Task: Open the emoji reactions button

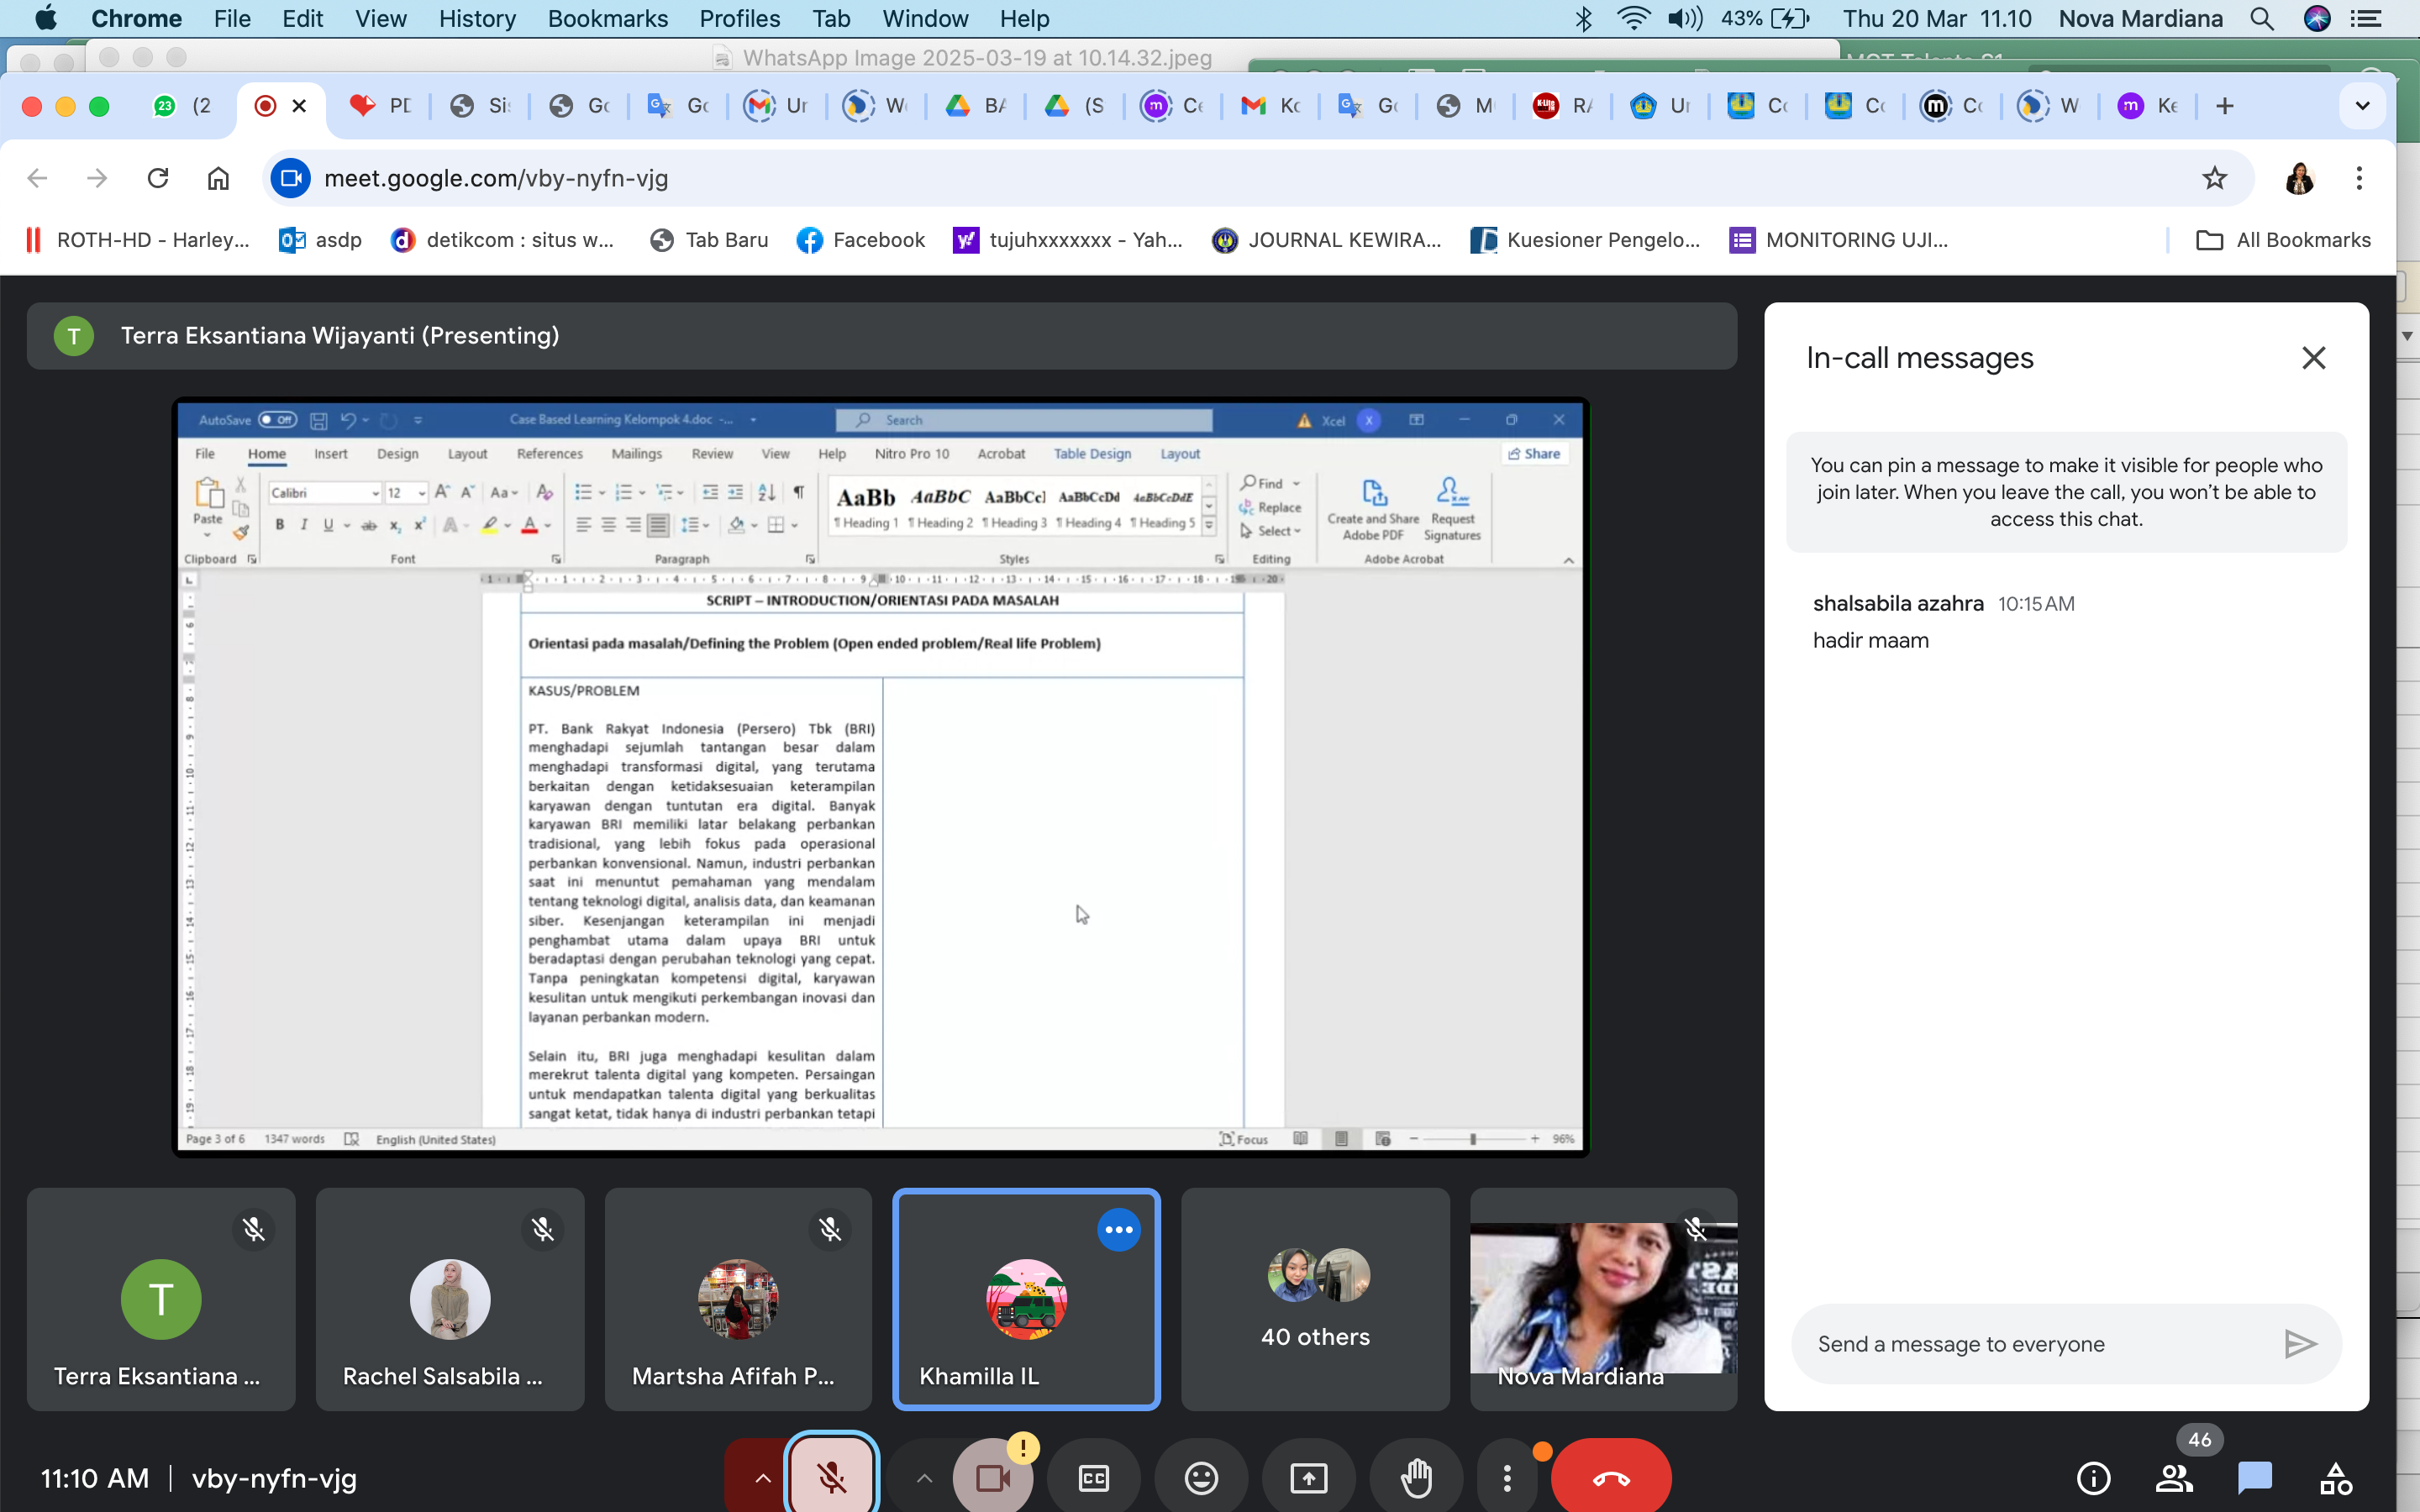Action: [x=1201, y=1478]
